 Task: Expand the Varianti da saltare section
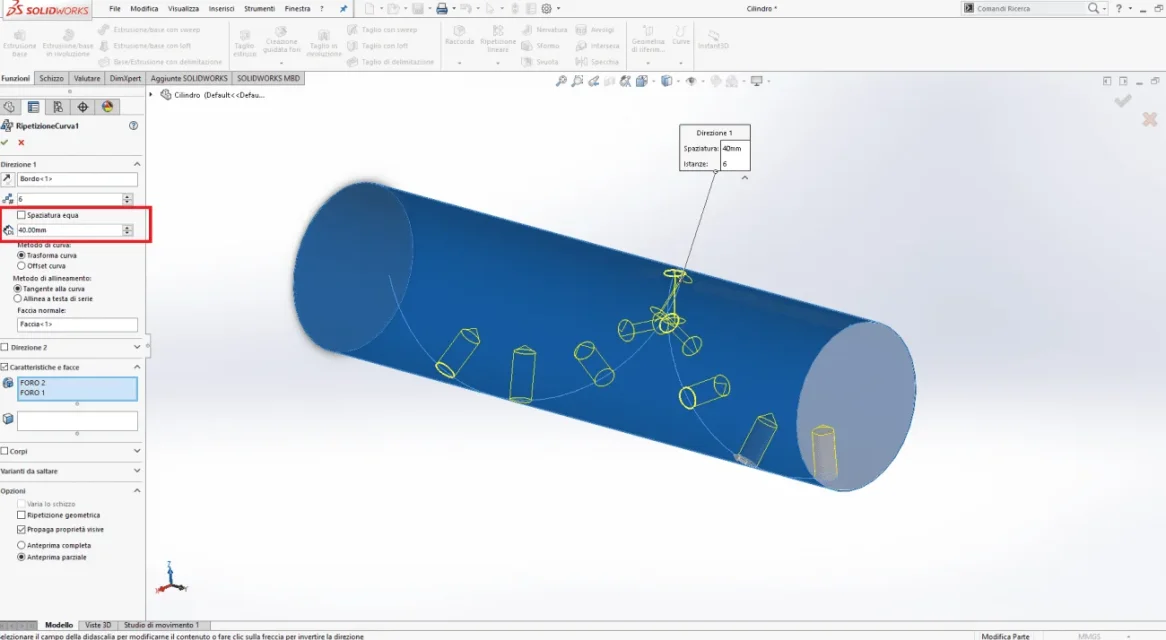(137, 470)
